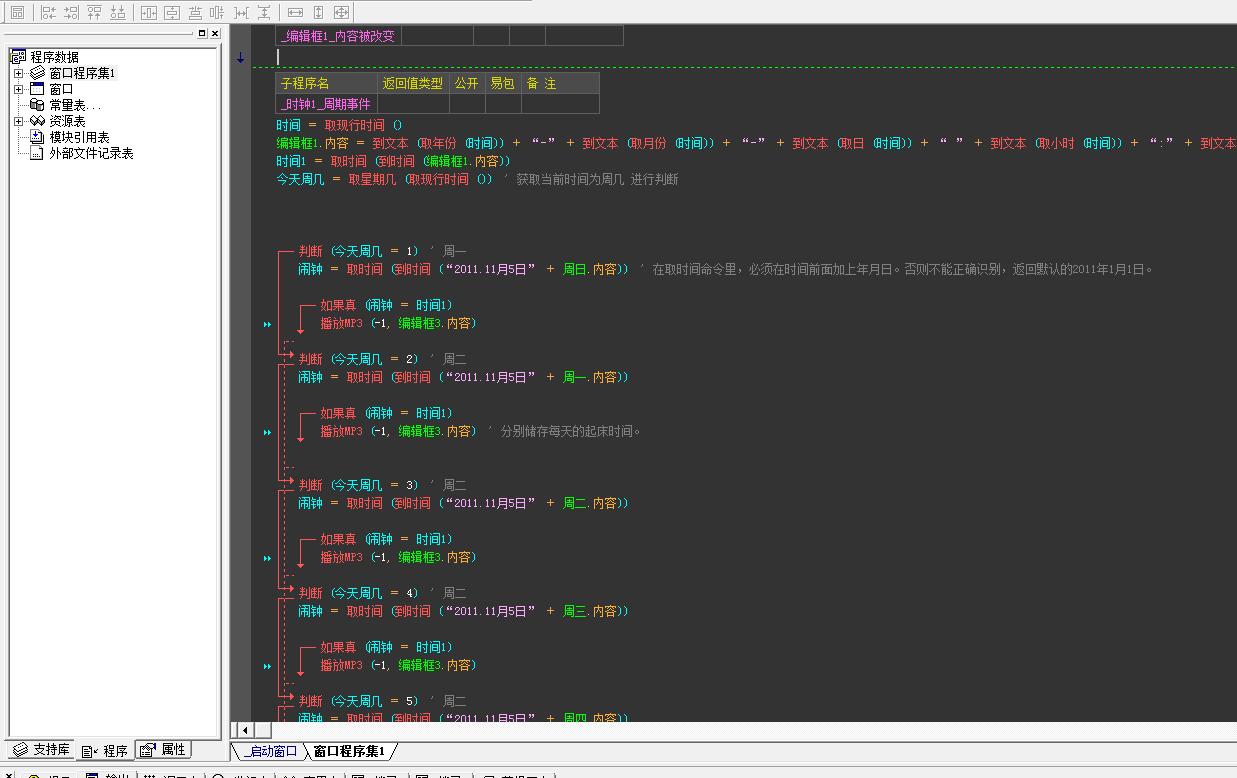Click component horizontal centering icon
Viewport: 1237px width, 778px height.
[194, 12]
